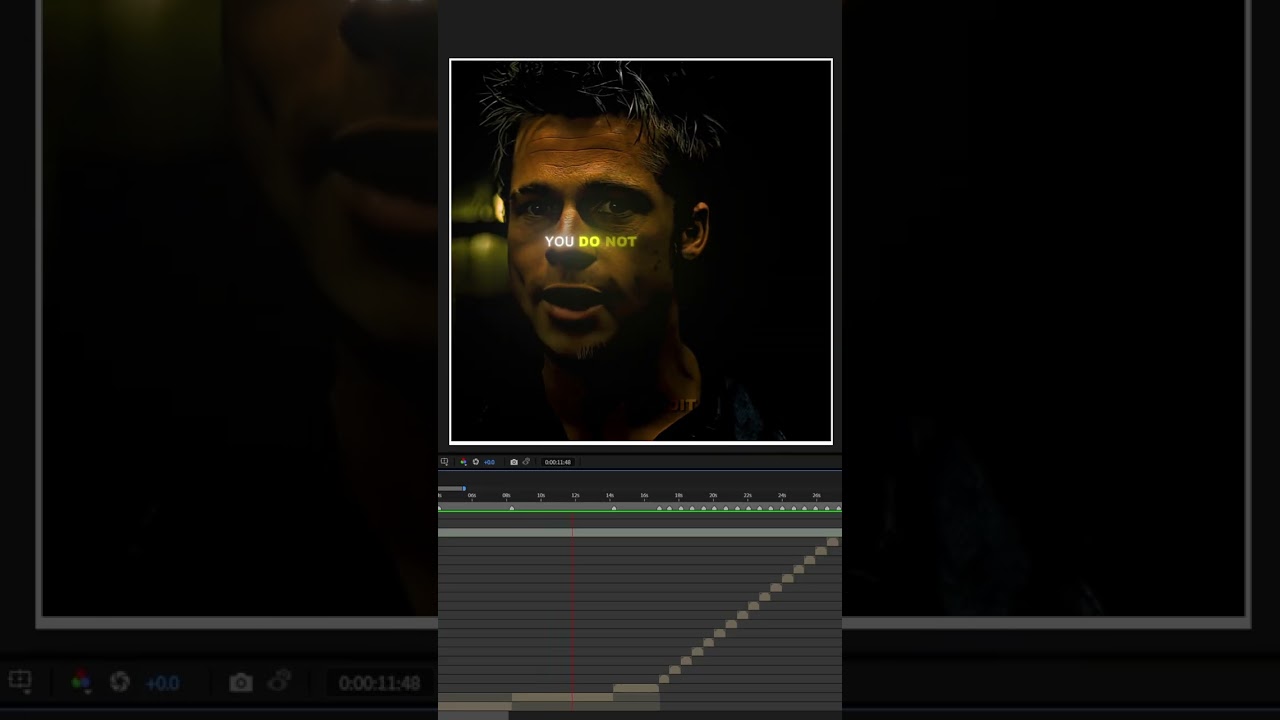Select the full-length top layer bar
1280x720 pixels.
coord(640,532)
